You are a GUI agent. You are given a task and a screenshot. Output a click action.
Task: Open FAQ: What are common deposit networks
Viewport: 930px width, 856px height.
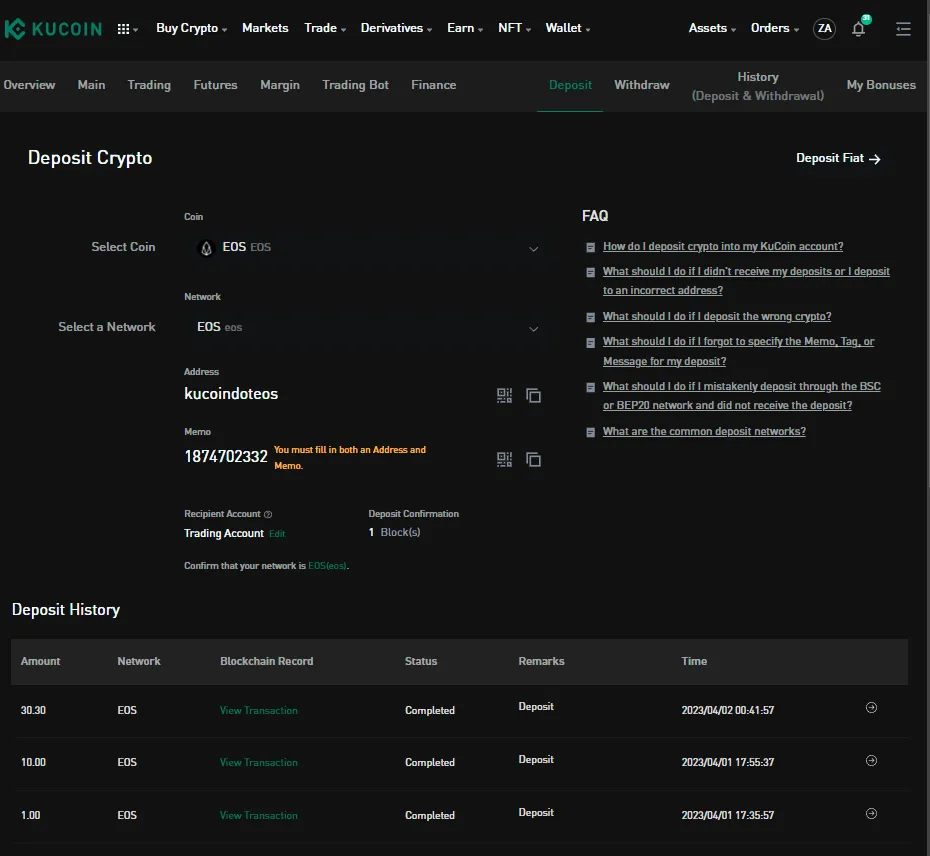704,431
